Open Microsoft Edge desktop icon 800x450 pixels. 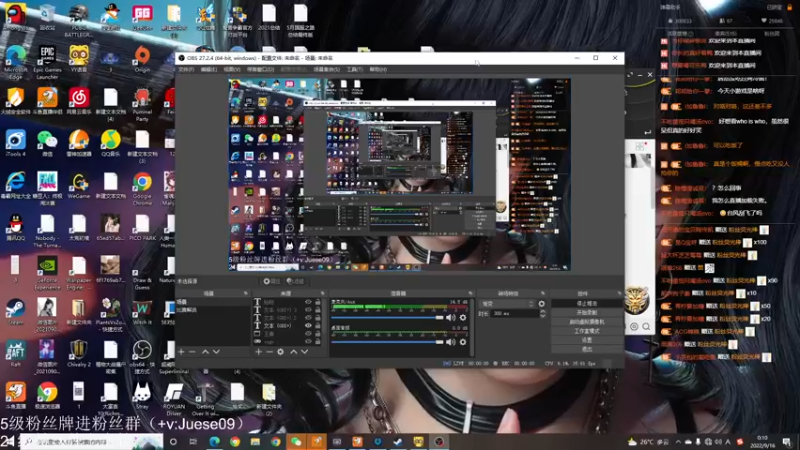(x=15, y=62)
